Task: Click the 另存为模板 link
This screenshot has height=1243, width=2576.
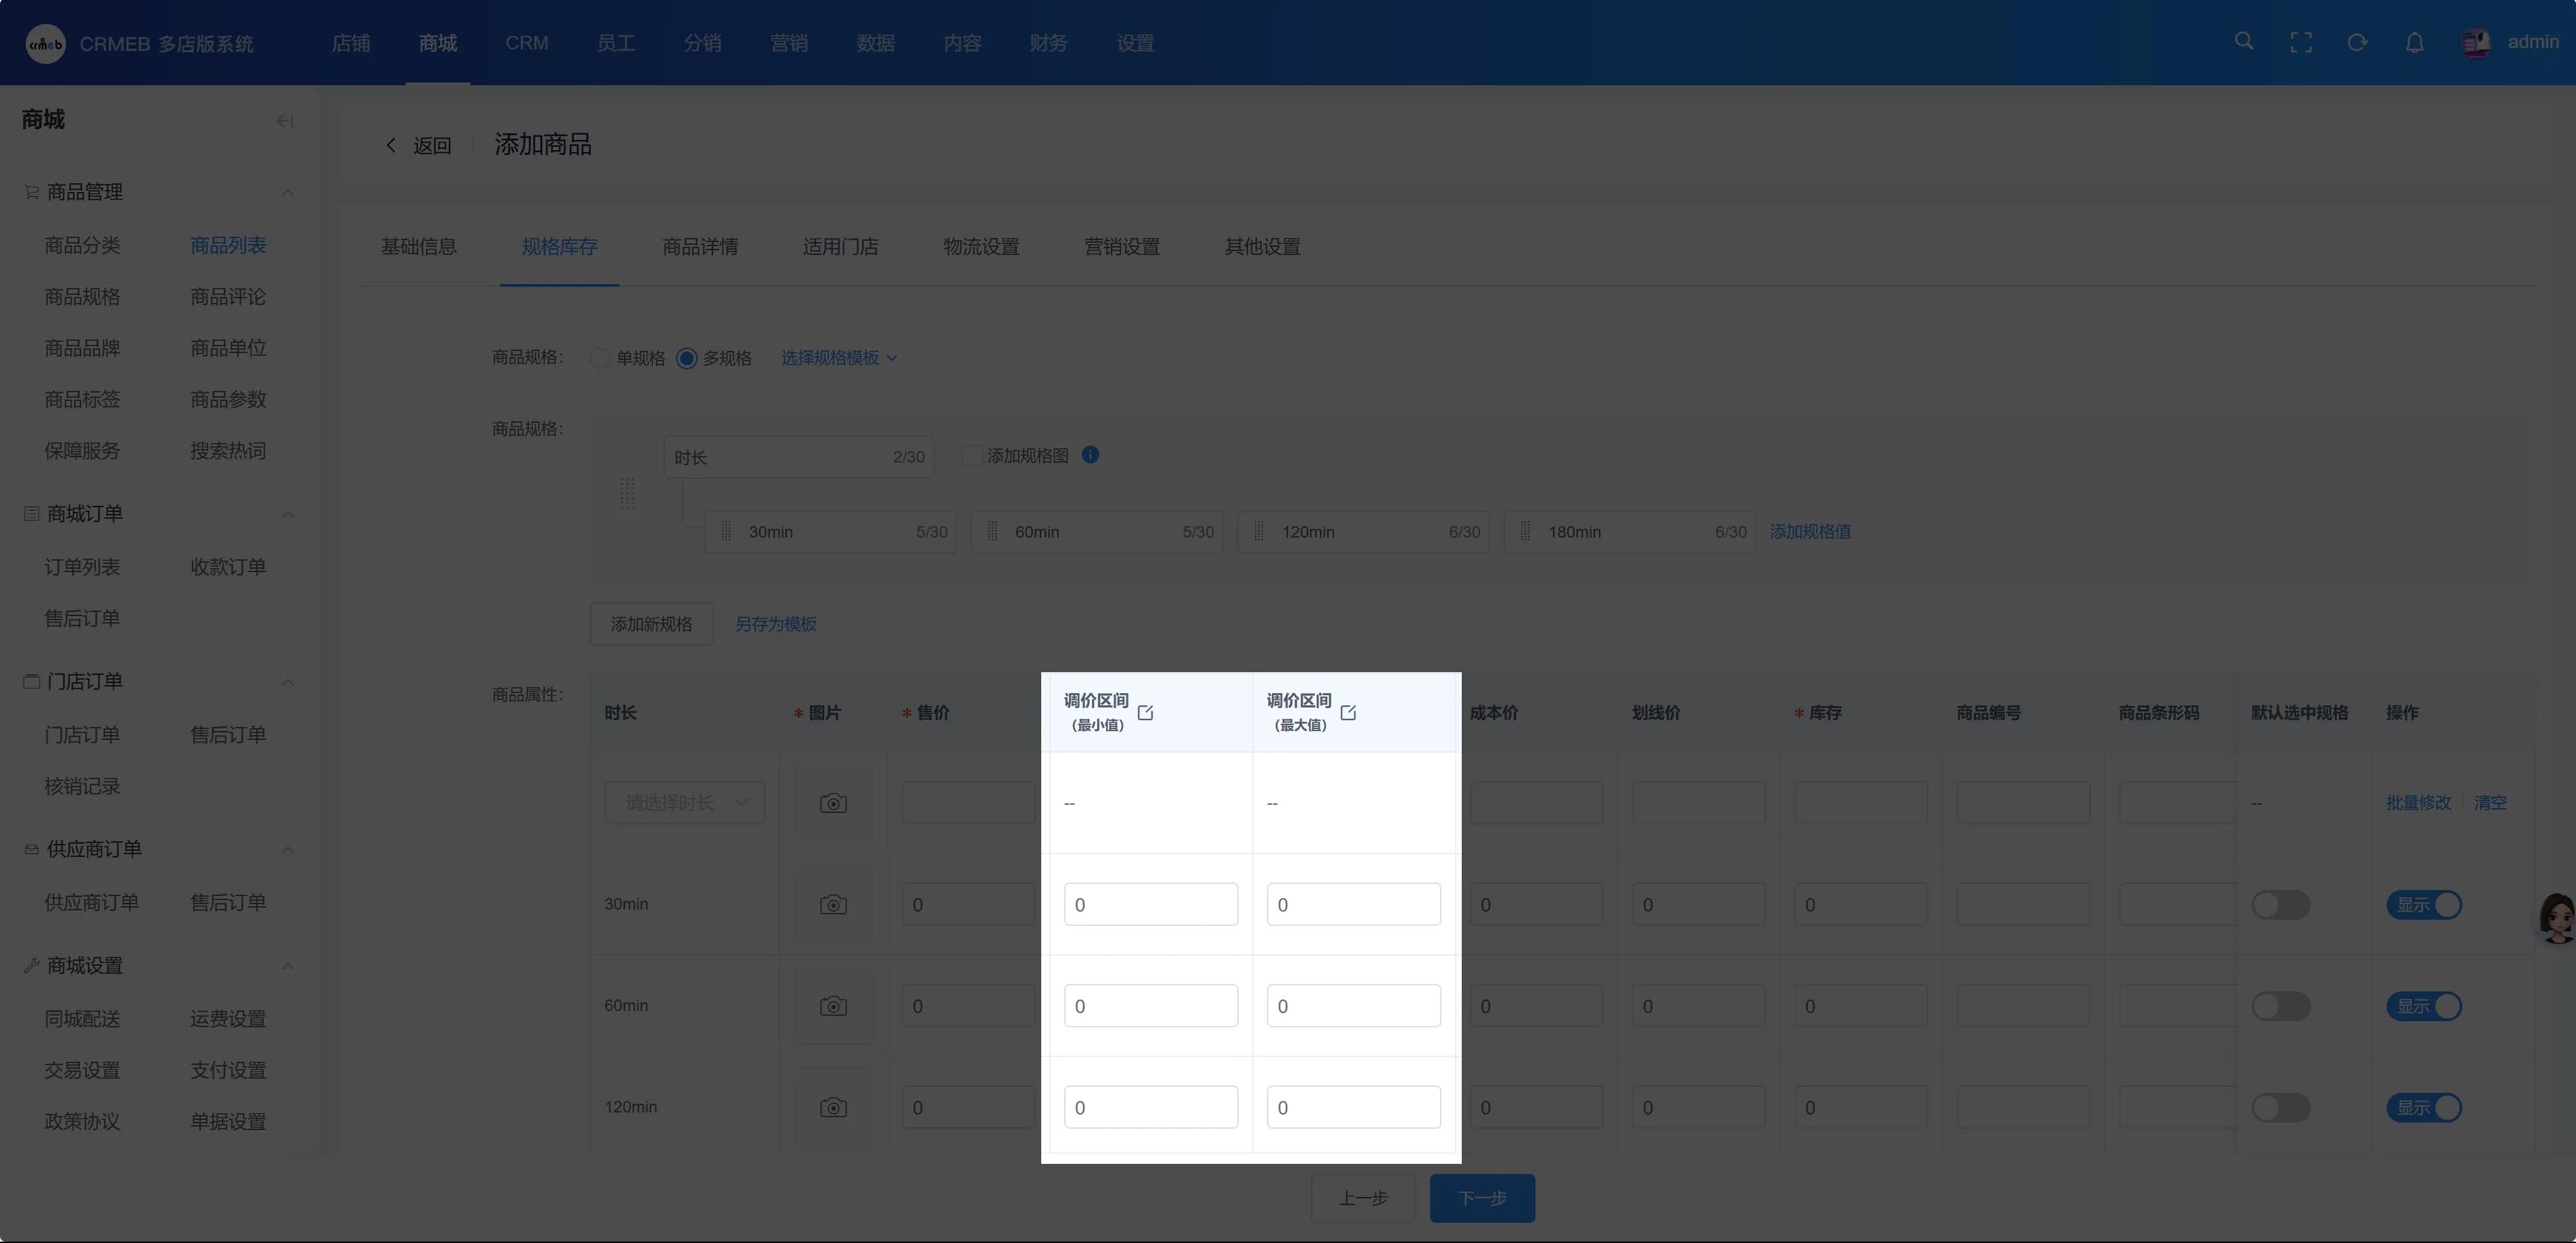Action: click(x=776, y=624)
